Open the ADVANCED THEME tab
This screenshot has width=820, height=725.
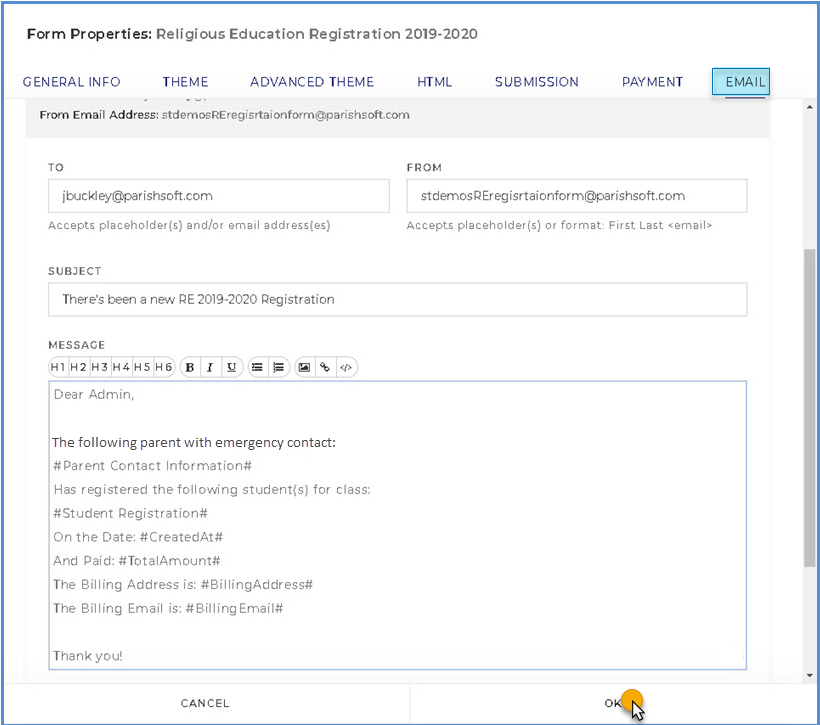(x=312, y=82)
